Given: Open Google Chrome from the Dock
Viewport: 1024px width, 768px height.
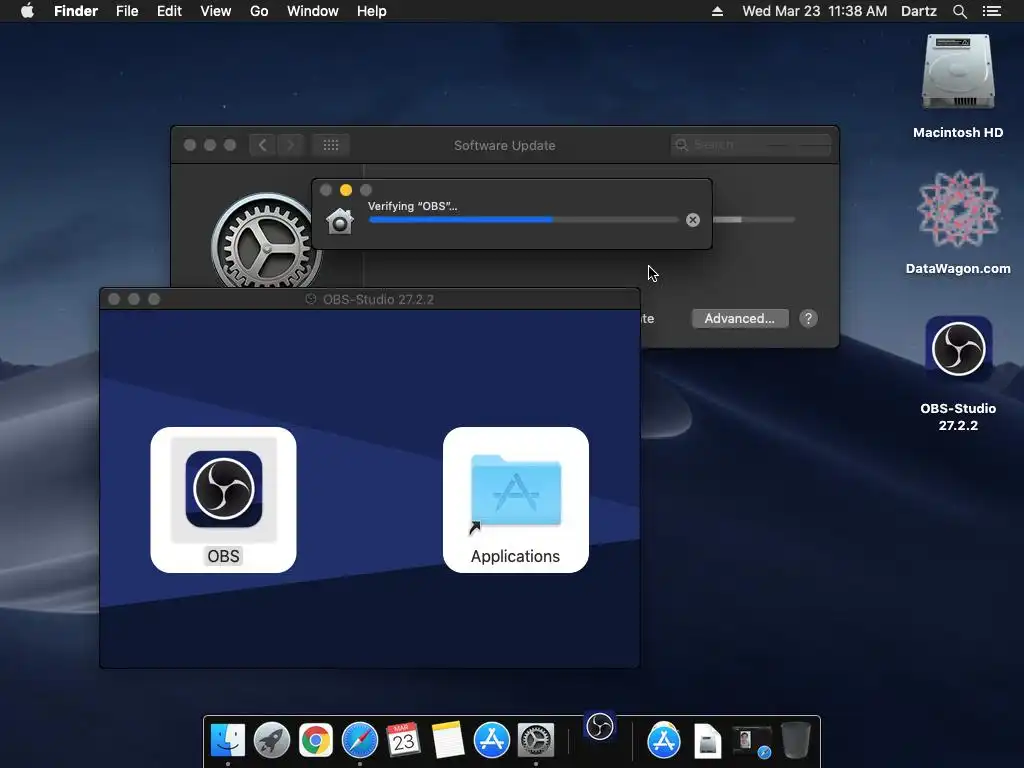Looking at the screenshot, I should (315, 740).
